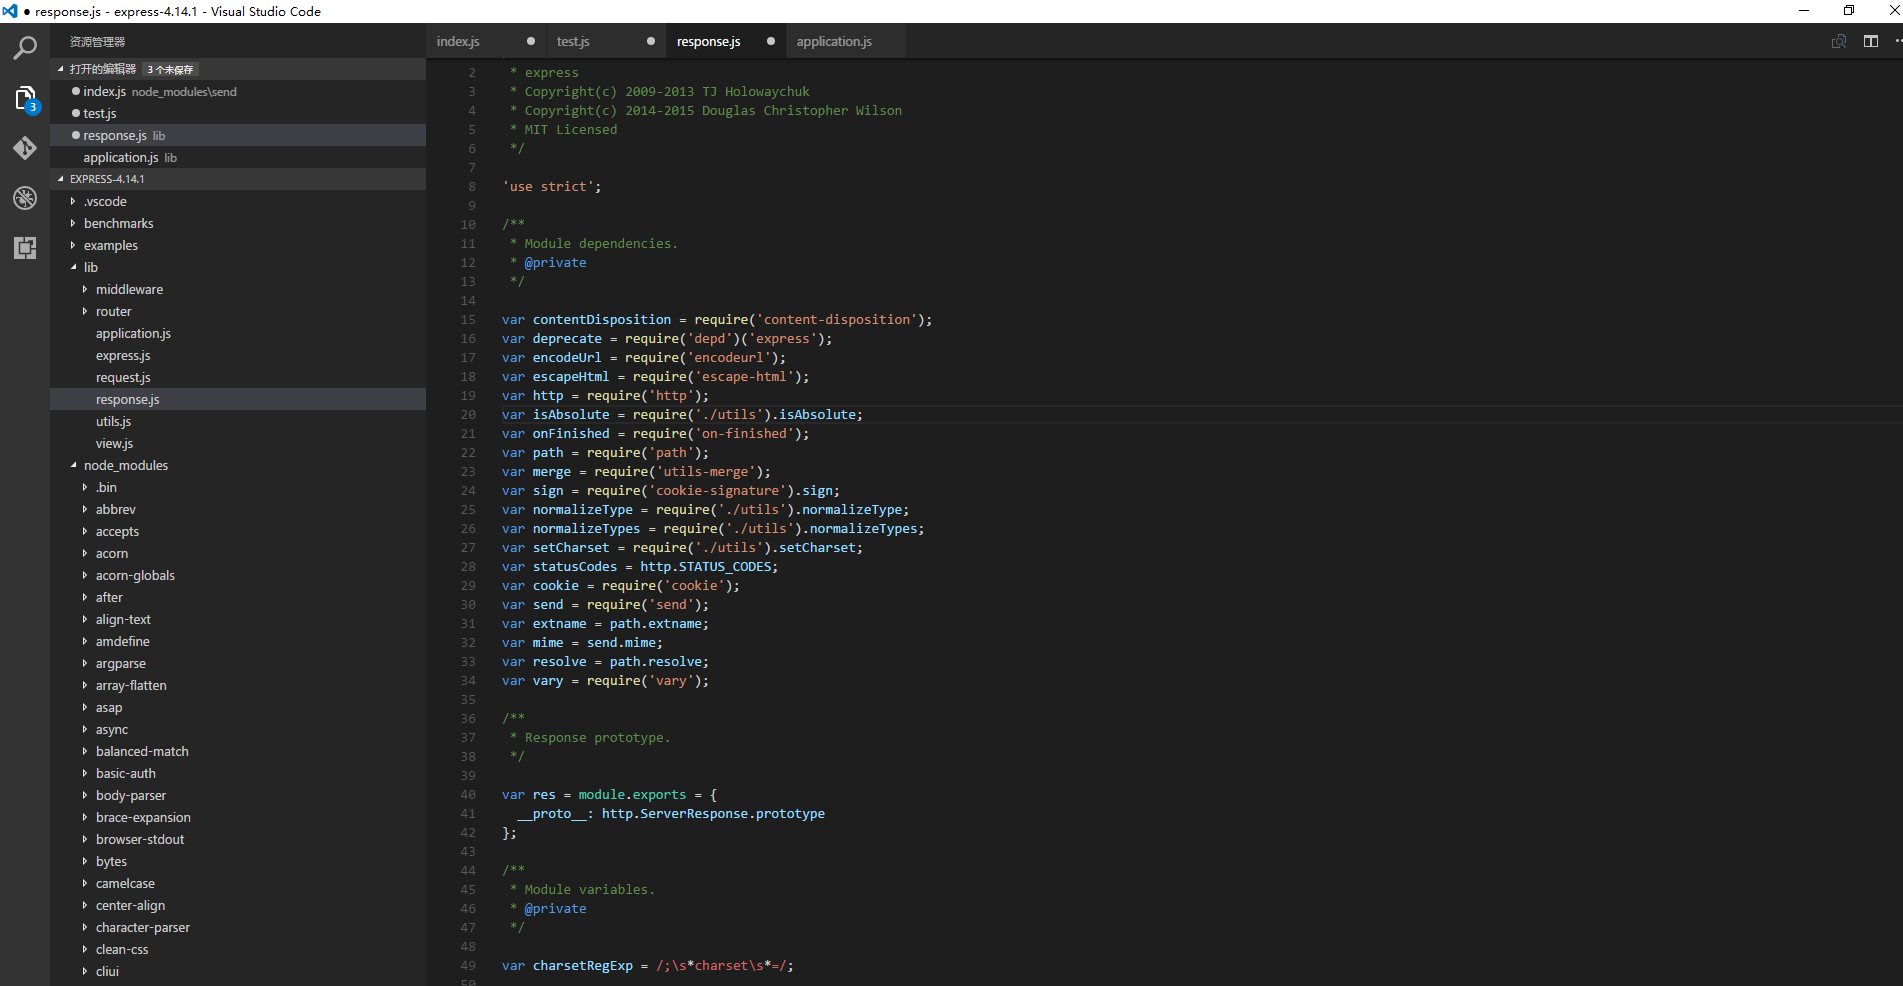Switch to the index.js tab
Viewport: 1903px width, 986px height.
point(486,41)
